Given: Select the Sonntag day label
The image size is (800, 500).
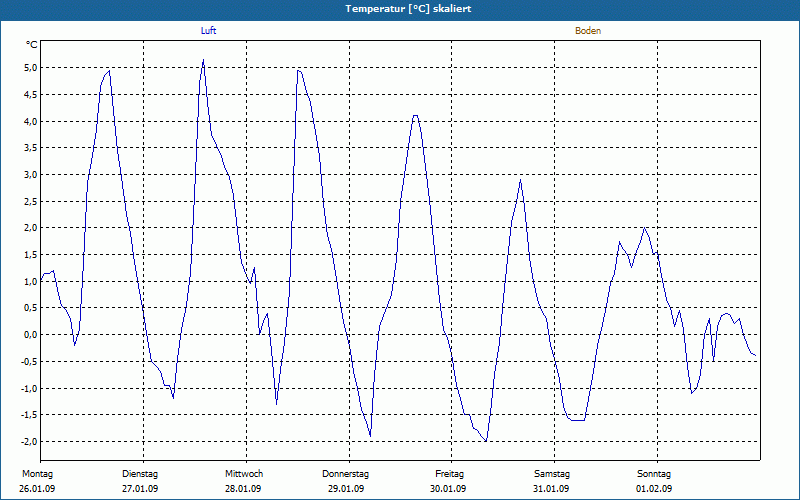Looking at the screenshot, I should click(654, 474).
